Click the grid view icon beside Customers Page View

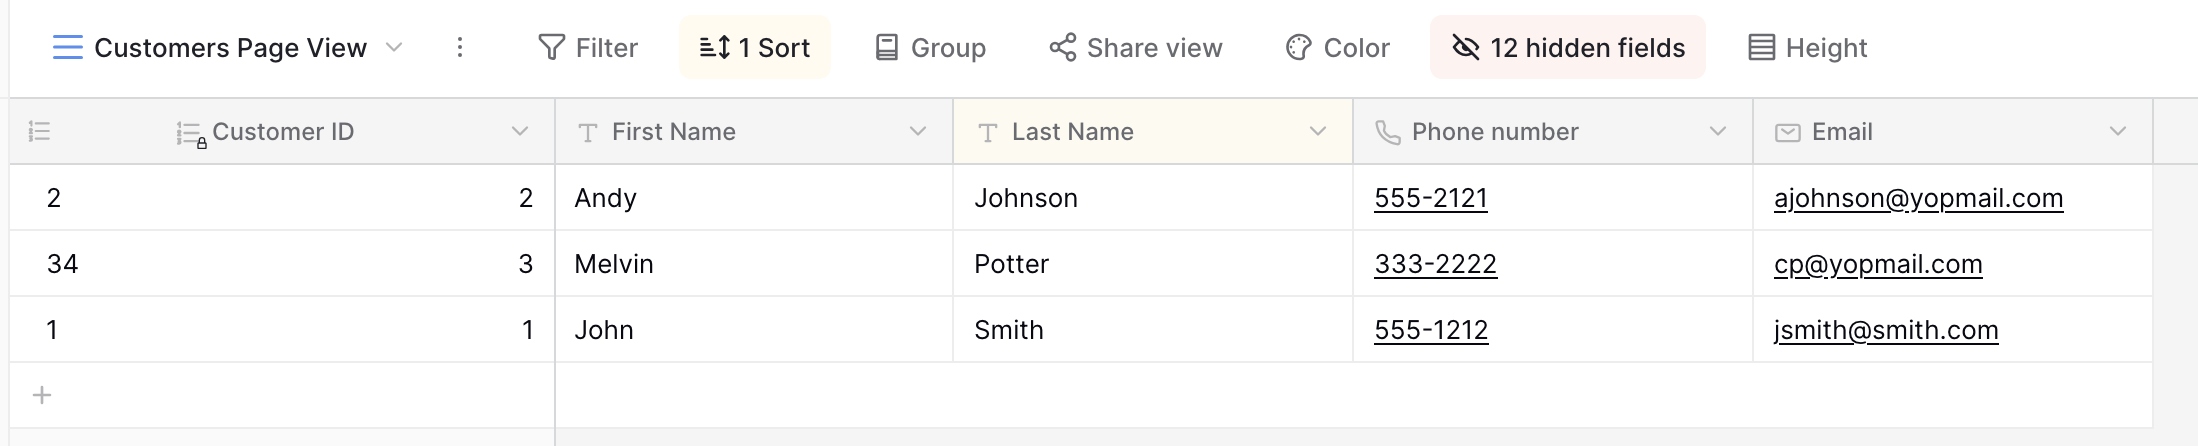67,47
